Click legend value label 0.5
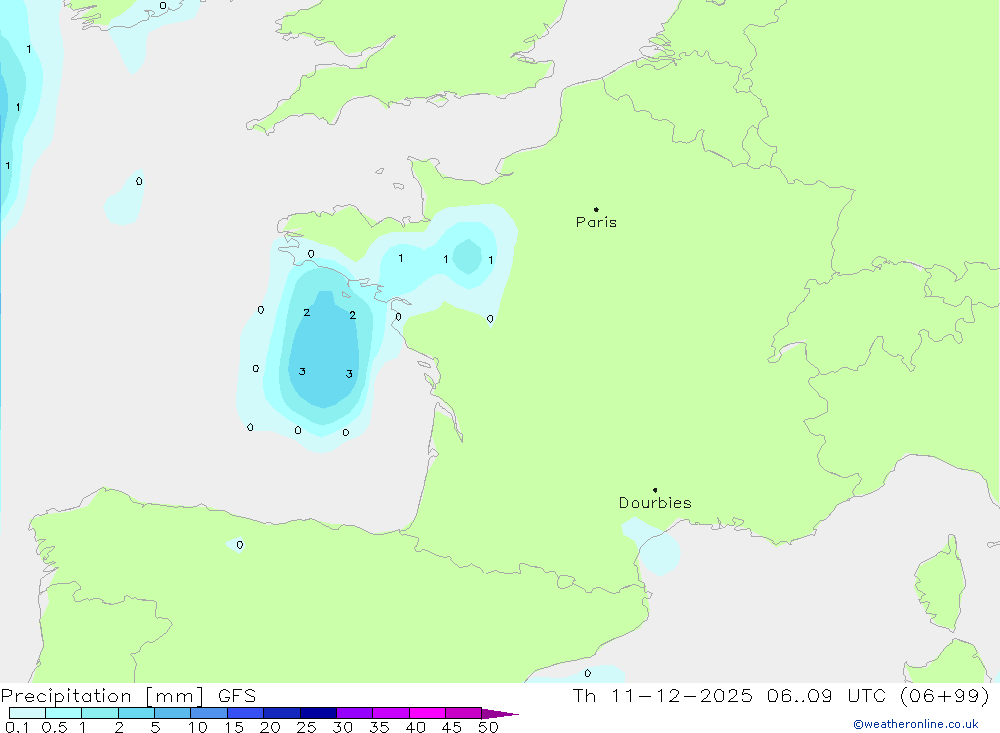 [x=54, y=727]
